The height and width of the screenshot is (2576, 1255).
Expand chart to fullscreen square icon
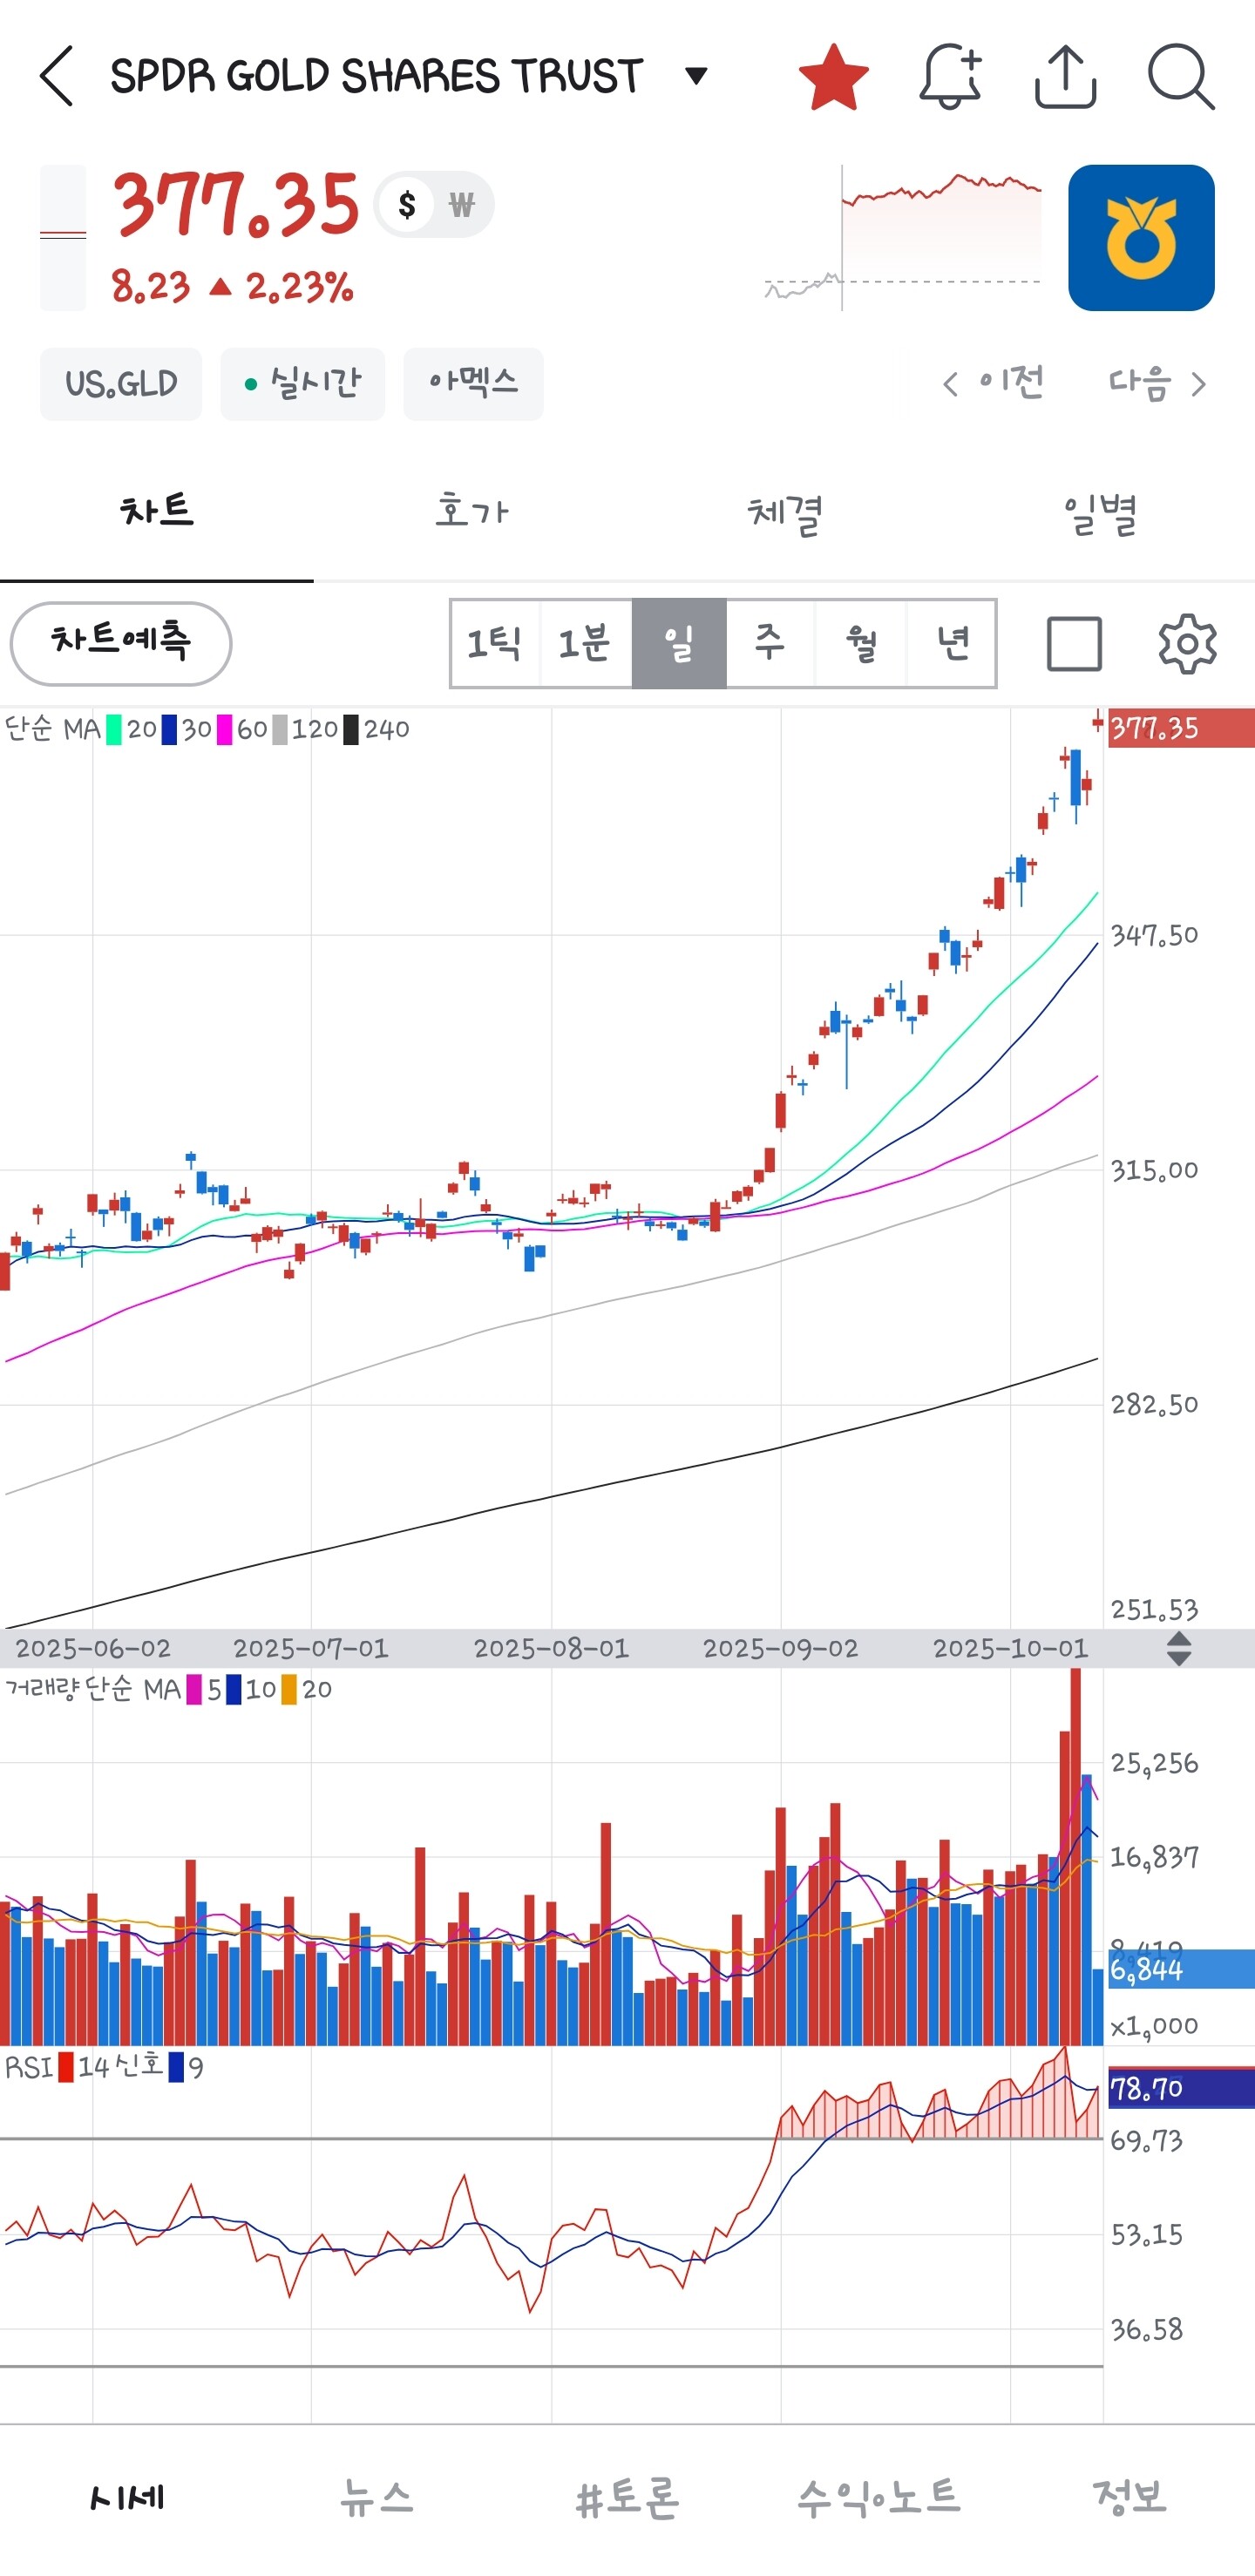(1074, 643)
